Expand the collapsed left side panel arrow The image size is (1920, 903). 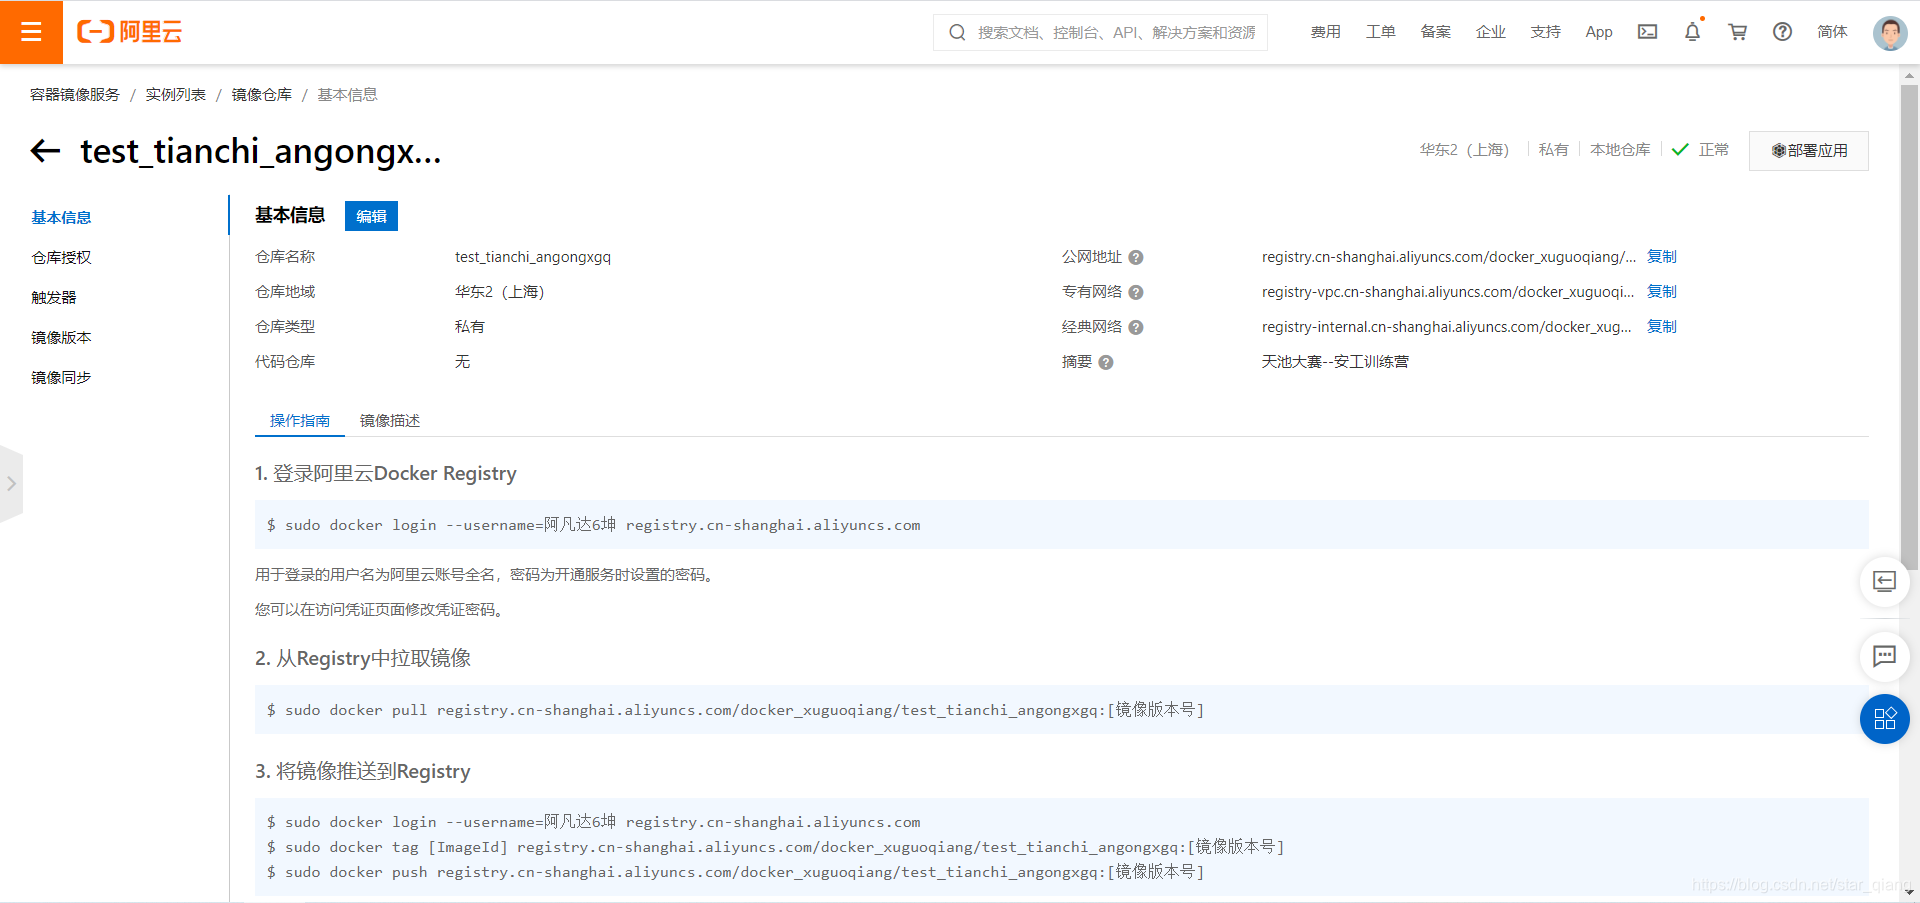coord(11,484)
